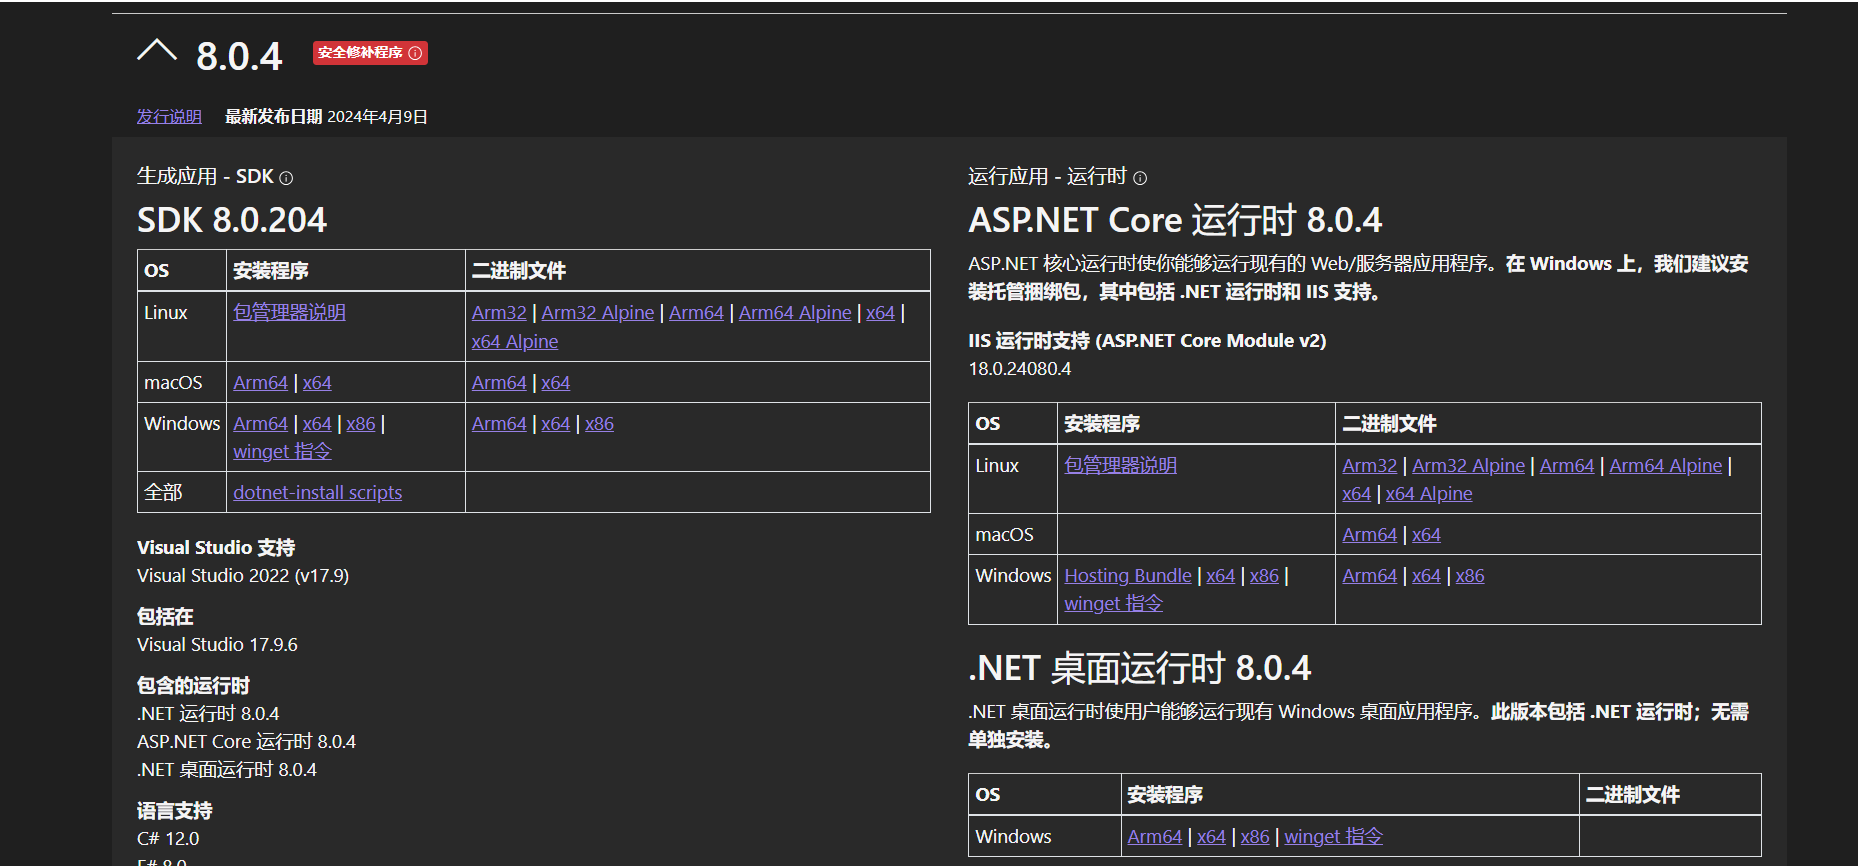Download SDK Linux Arm32 Alpine binary
This screenshot has width=1858, height=866.
[598, 312]
